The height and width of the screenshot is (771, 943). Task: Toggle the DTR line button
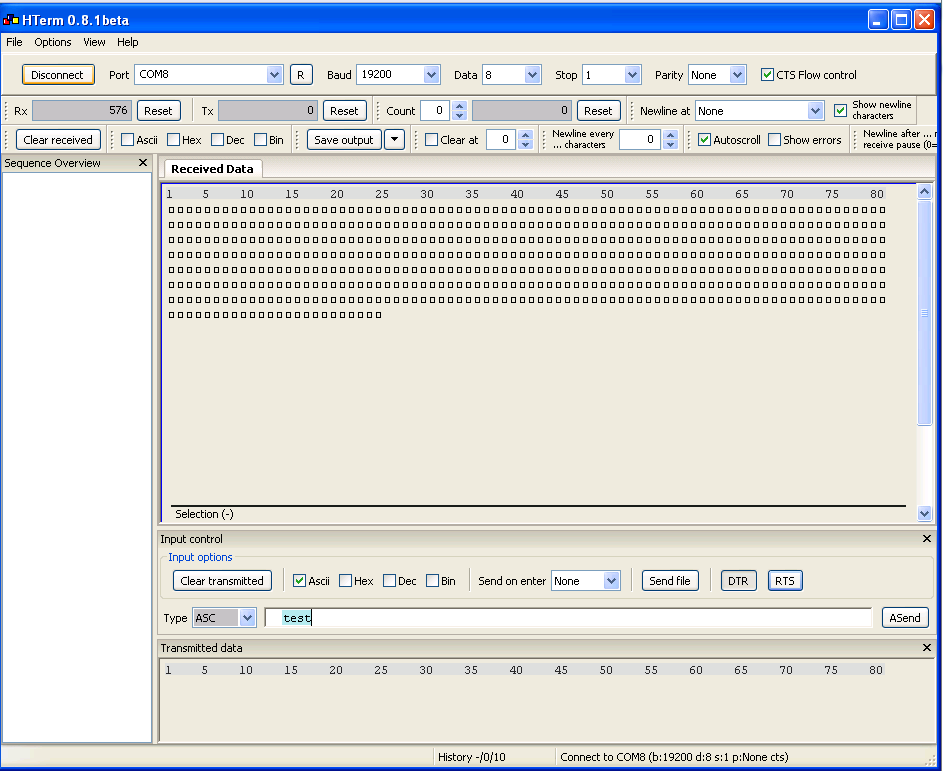click(738, 580)
